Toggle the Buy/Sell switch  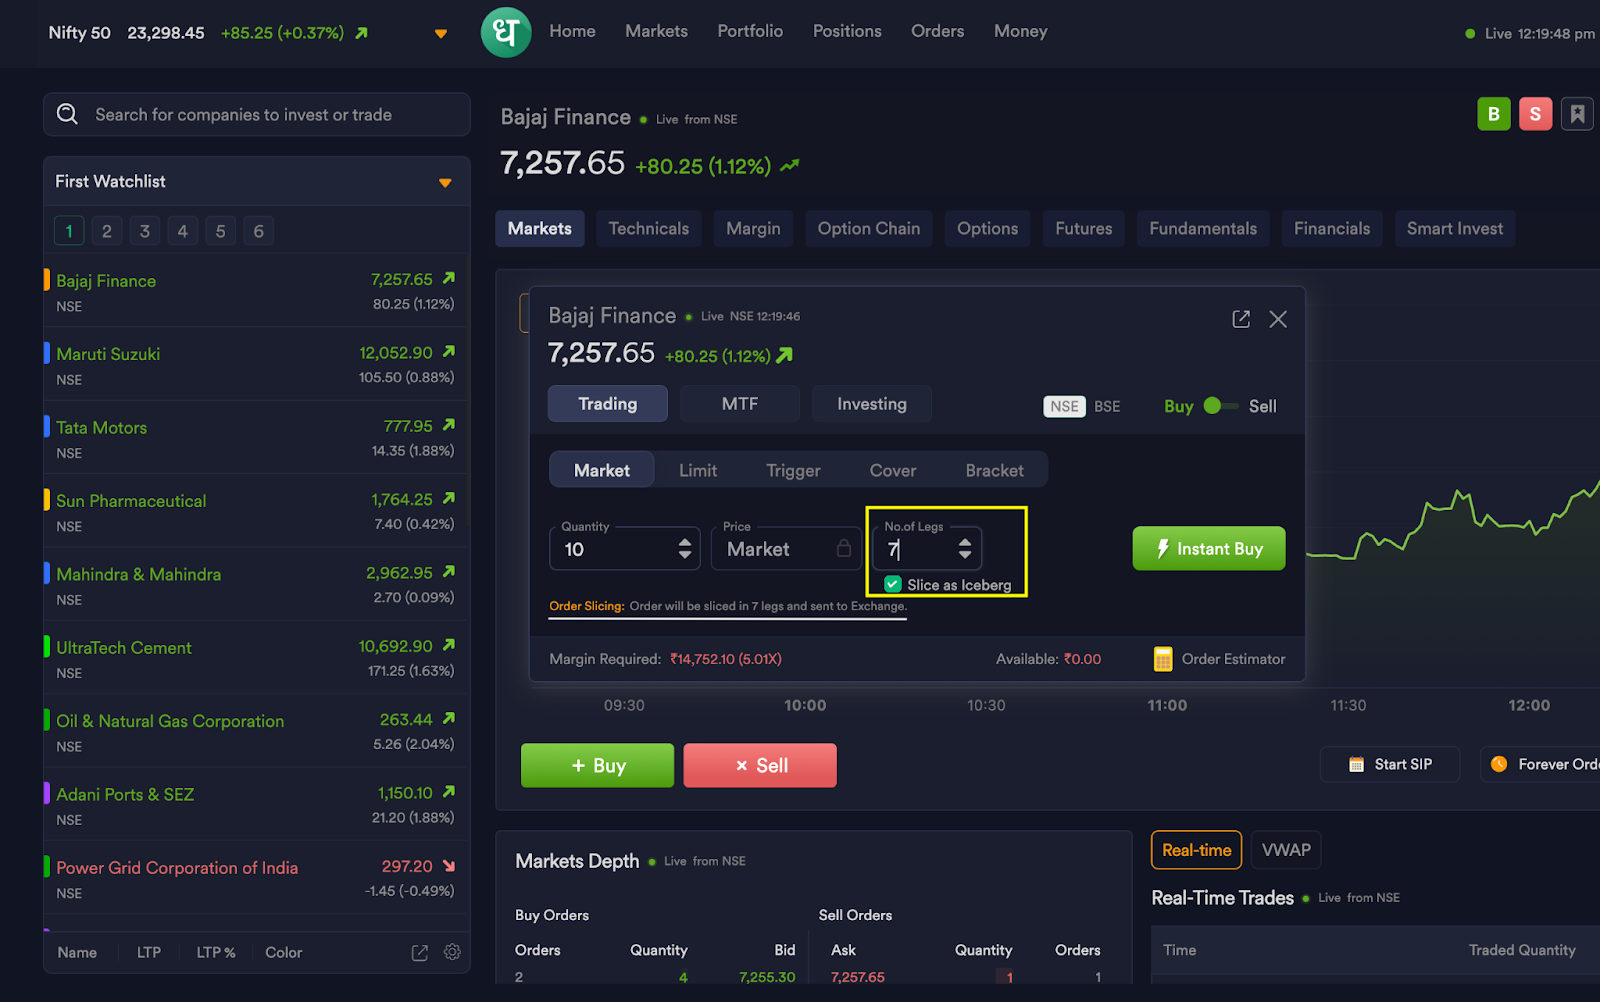[1221, 406]
